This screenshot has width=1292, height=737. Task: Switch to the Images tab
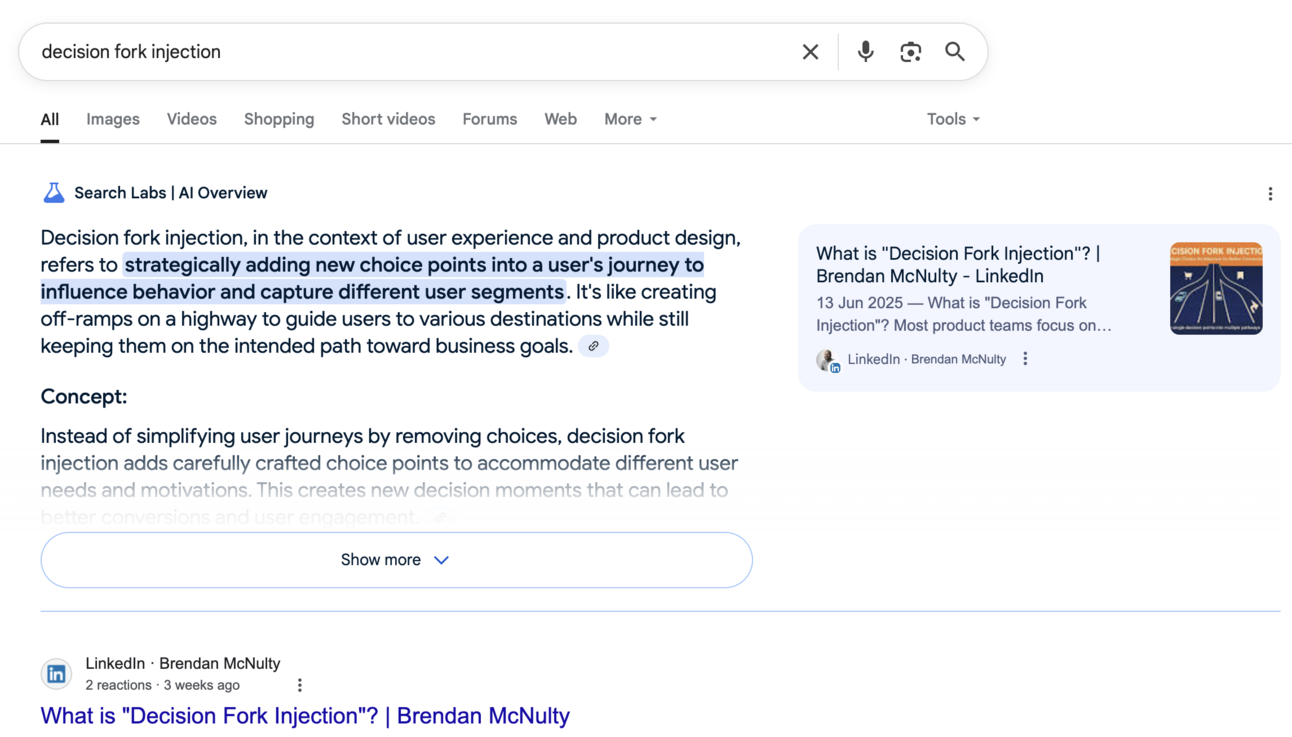pos(113,119)
